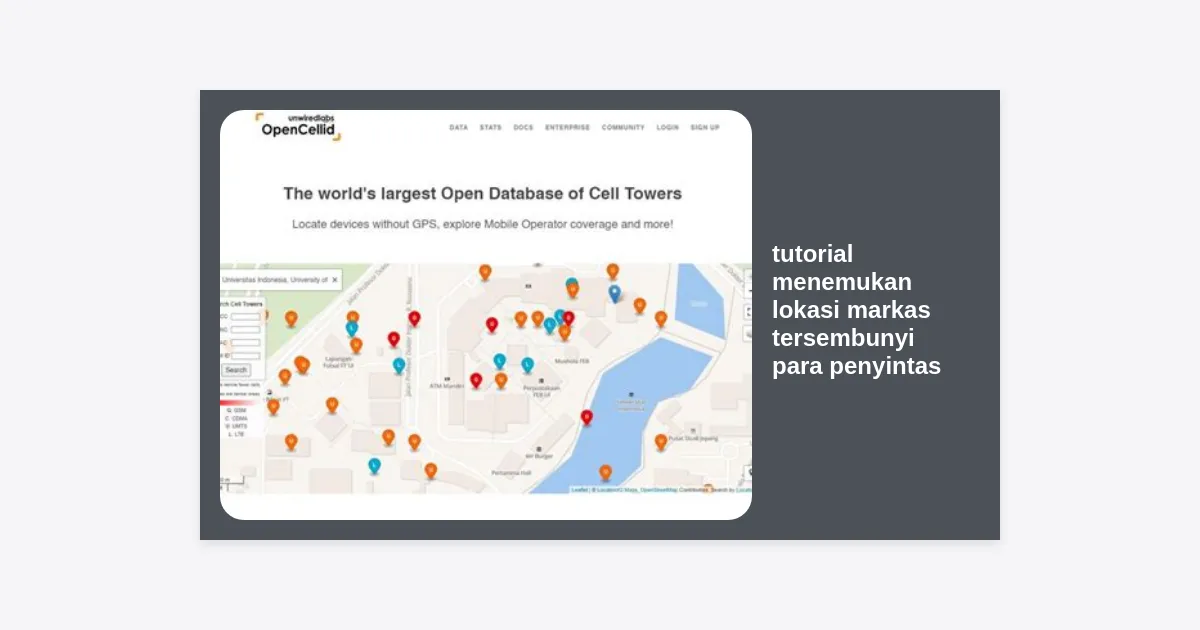Screen dimensions: 1200x630
Task: Clear the Universitas Indonesia location search
Action: pyautogui.click(x=334, y=280)
